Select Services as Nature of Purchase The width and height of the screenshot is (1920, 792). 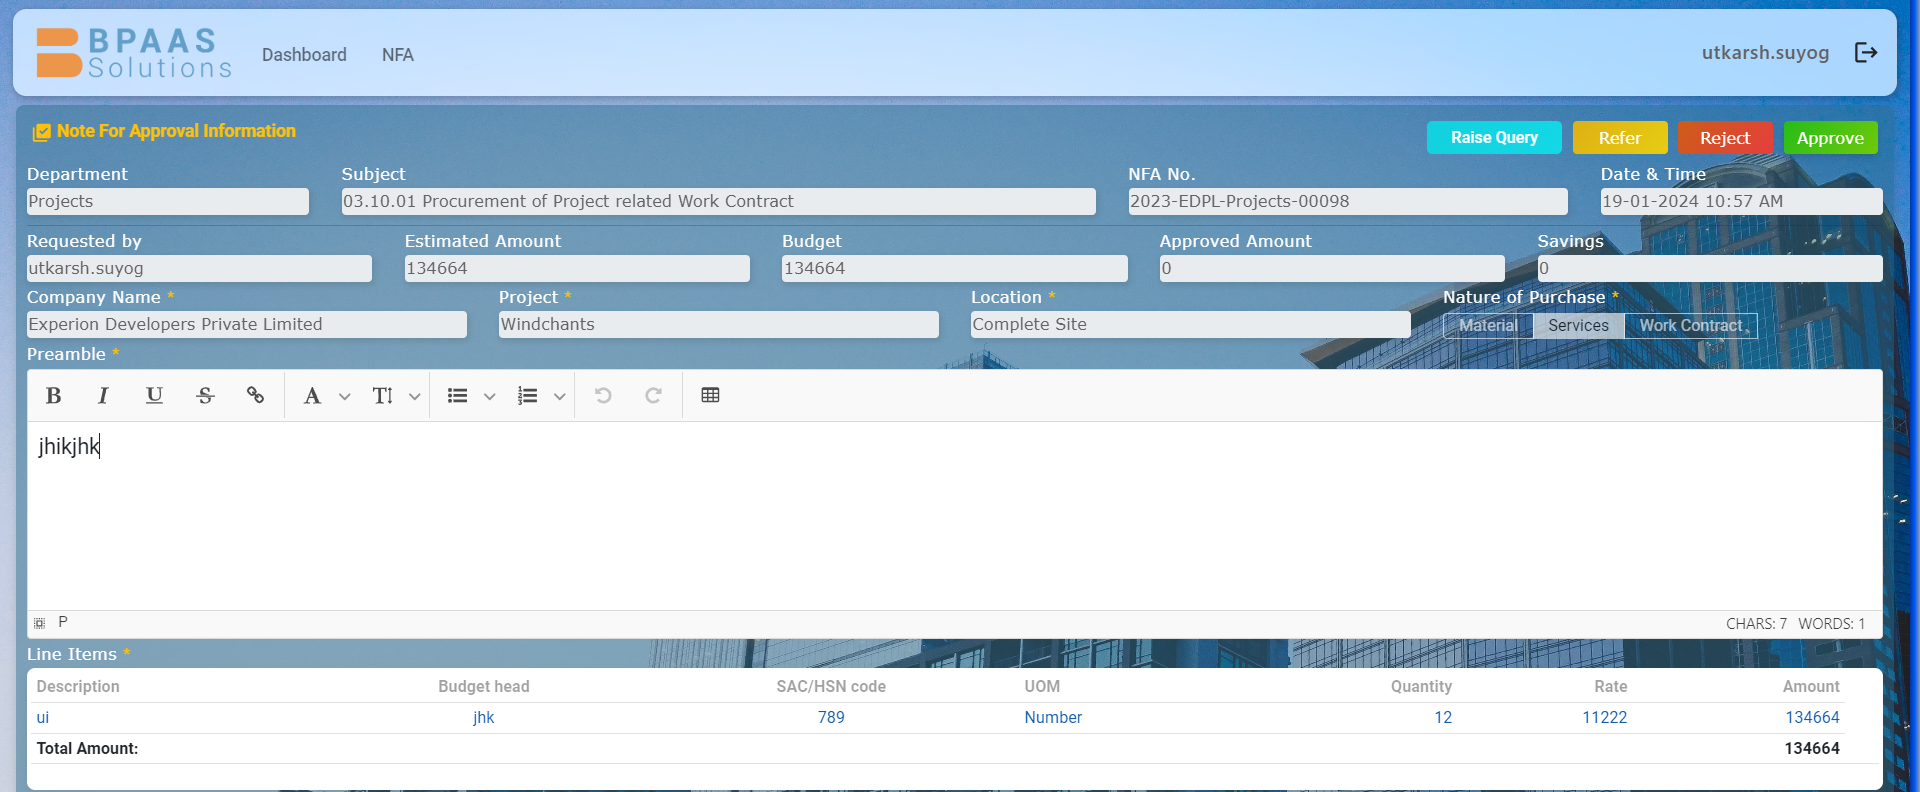click(1578, 326)
